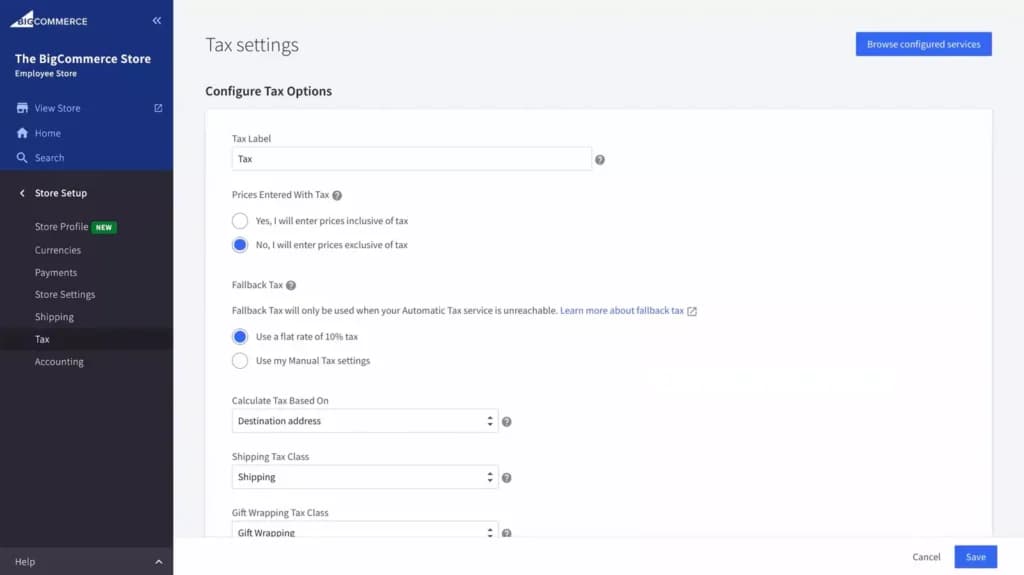Open the Shipping Tax Class dropdown
The height and width of the screenshot is (575, 1024).
(x=365, y=477)
